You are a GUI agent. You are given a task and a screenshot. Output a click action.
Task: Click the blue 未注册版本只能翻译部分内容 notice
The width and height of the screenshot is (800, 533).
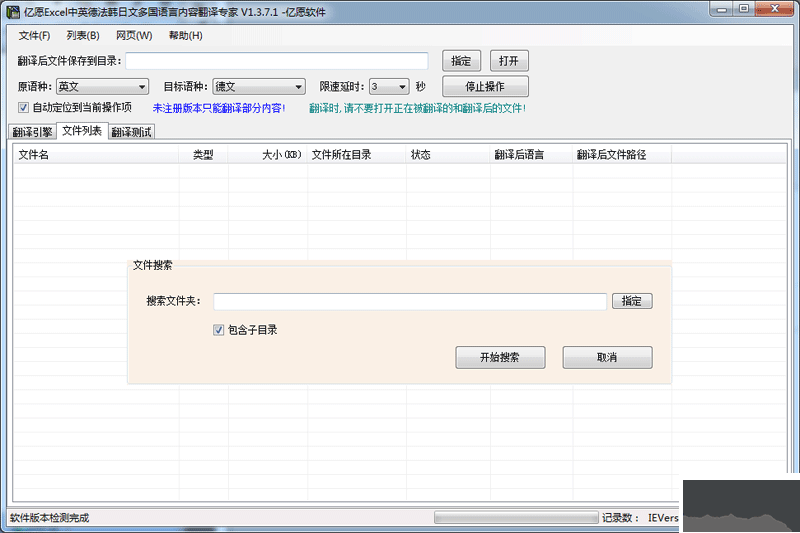click(x=219, y=108)
